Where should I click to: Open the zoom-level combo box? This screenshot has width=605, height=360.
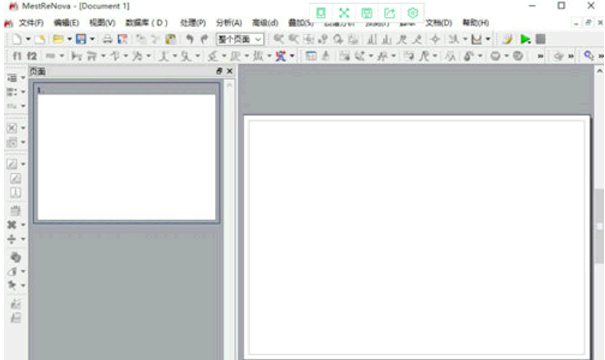click(x=240, y=39)
